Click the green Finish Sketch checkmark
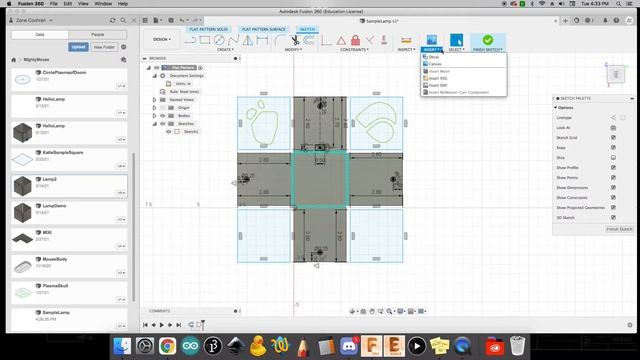 [x=488, y=40]
